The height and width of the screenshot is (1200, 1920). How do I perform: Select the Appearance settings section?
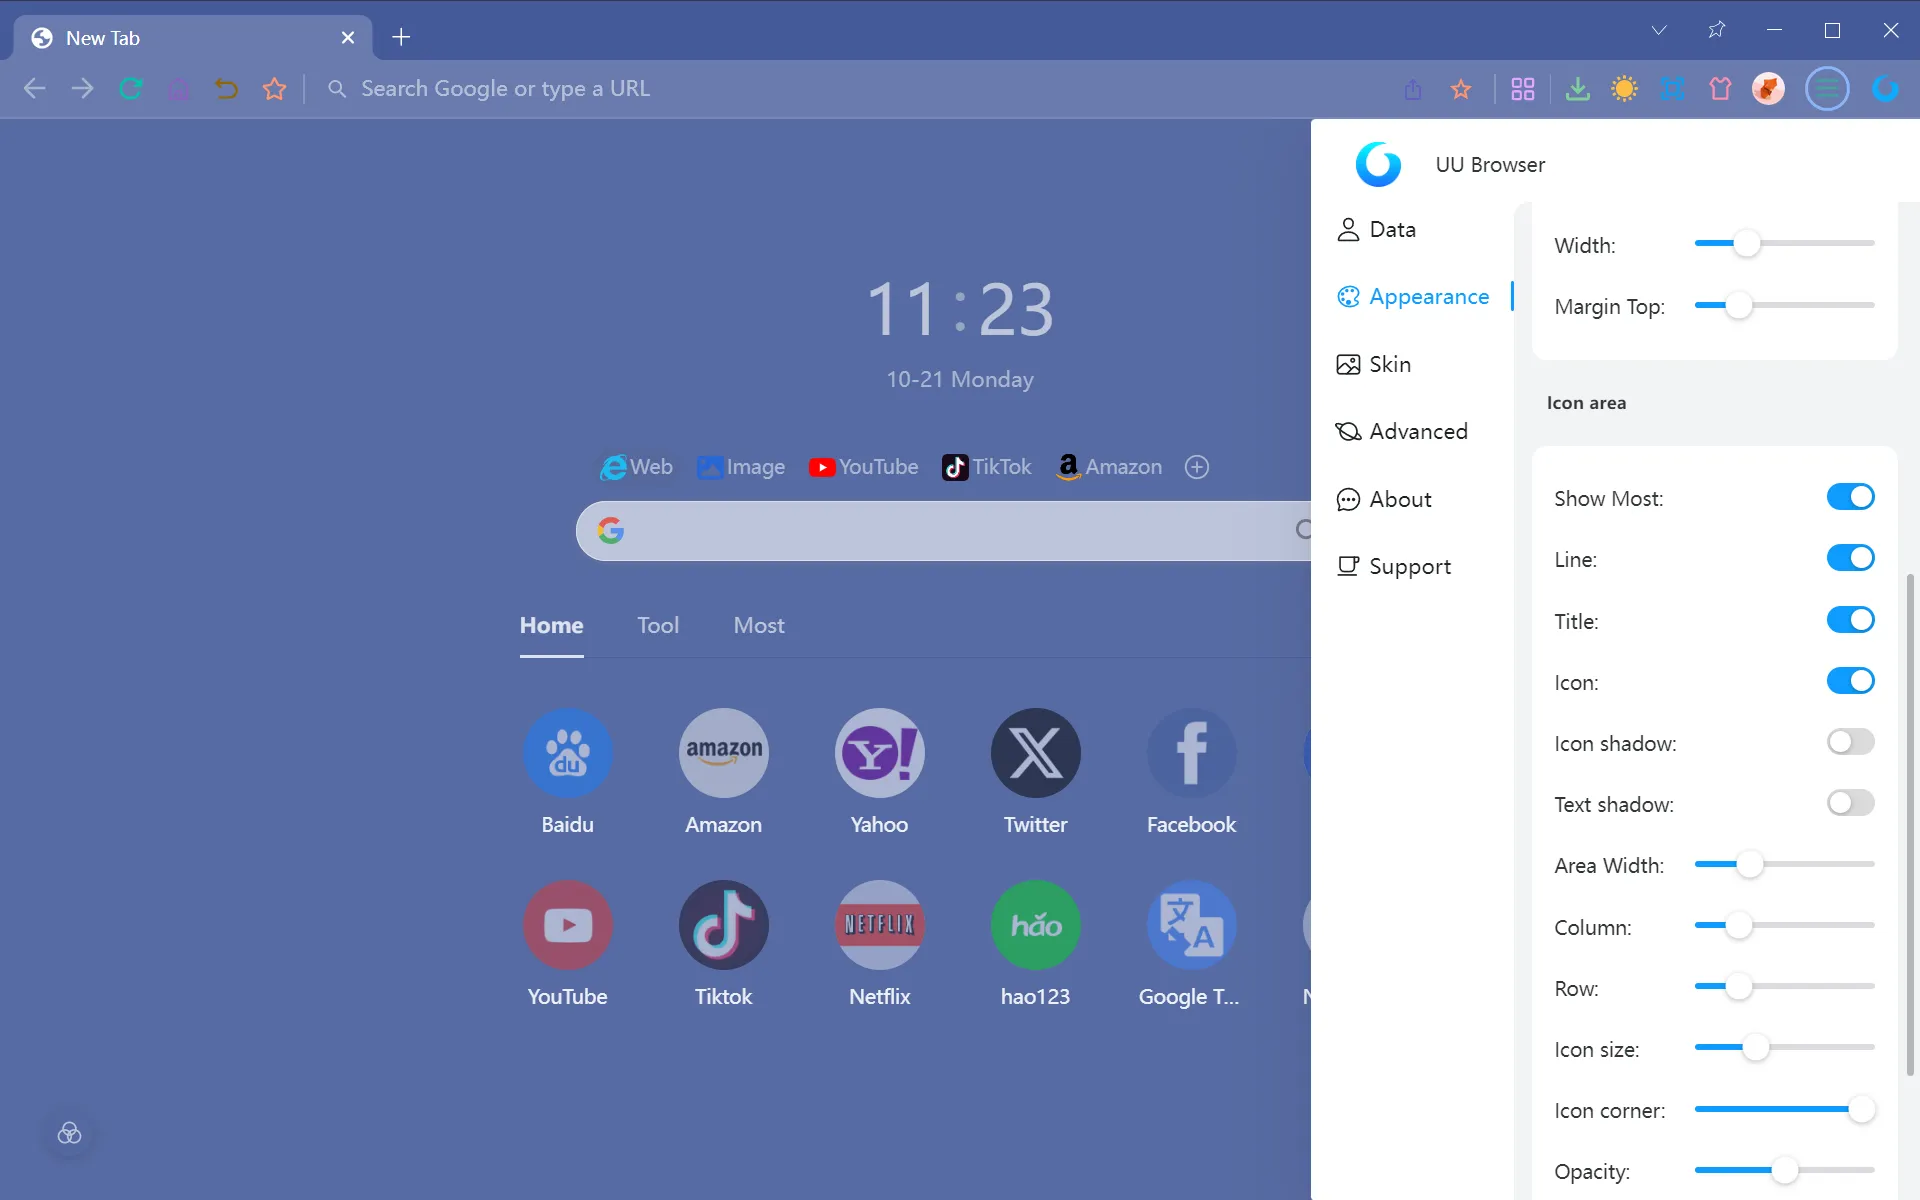pyautogui.click(x=1413, y=297)
